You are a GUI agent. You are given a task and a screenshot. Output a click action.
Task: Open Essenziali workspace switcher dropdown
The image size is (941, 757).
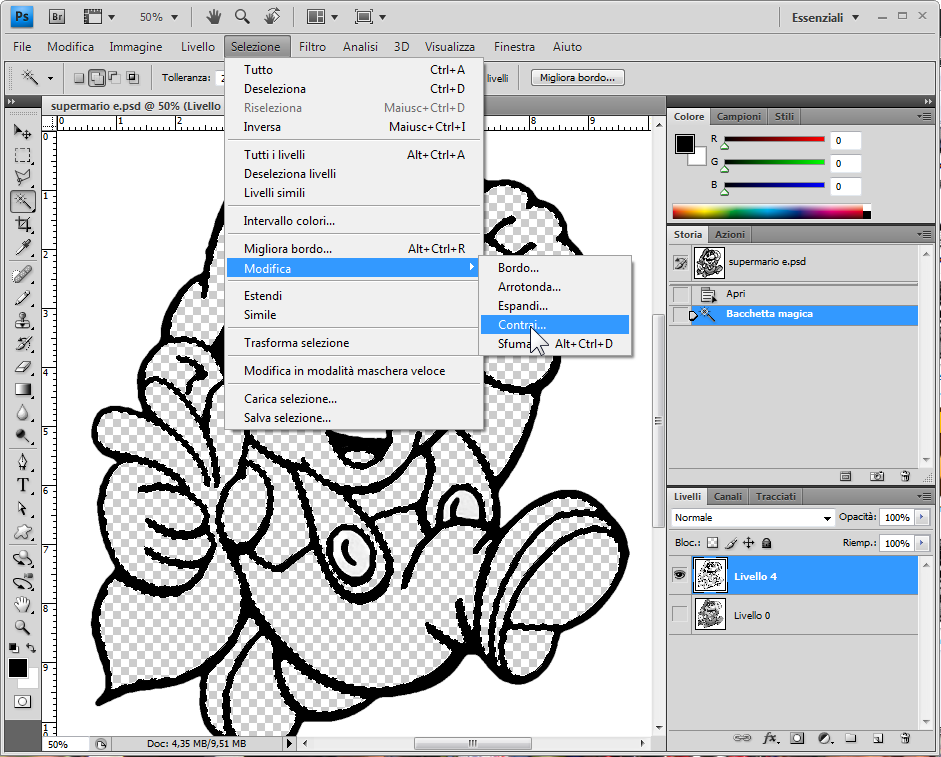coord(826,17)
